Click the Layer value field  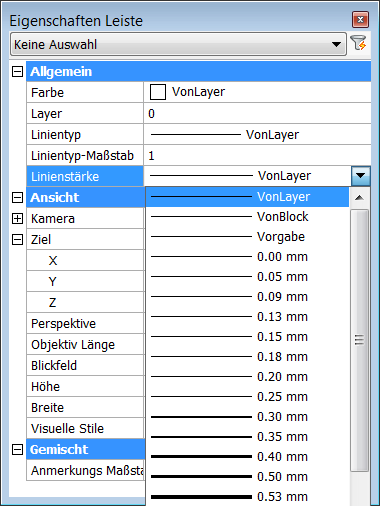pyautogui.click(x=257, y=114)
